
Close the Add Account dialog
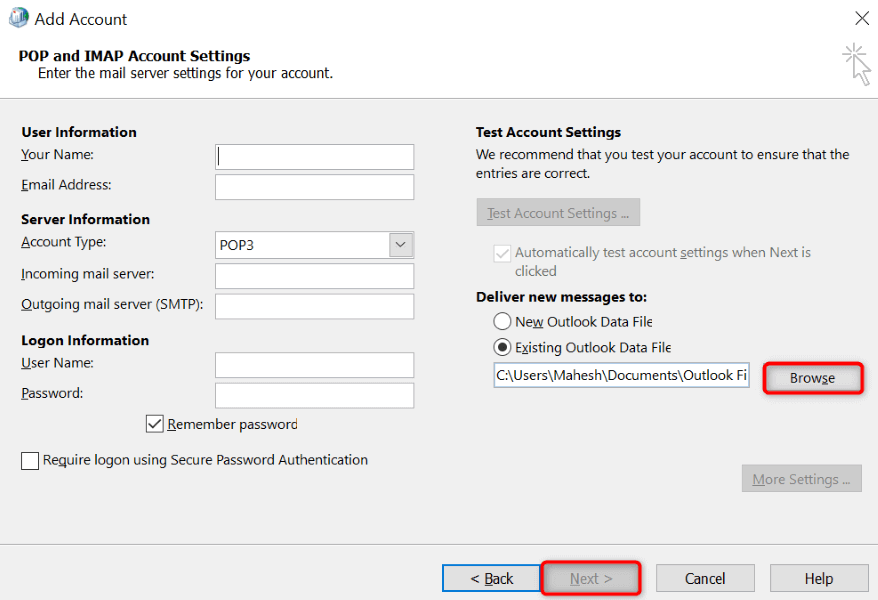(x=861, y=18)
